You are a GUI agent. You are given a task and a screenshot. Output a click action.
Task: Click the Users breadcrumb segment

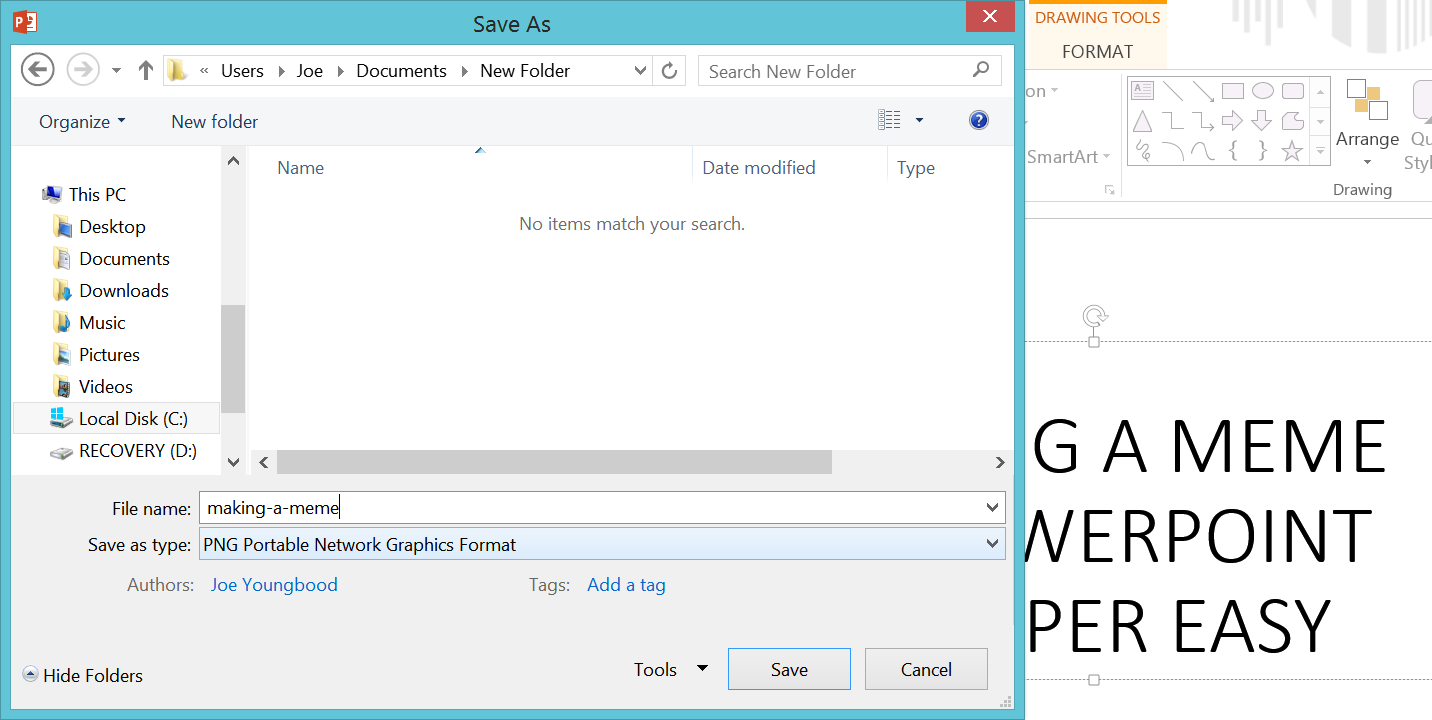coord(242,71)
